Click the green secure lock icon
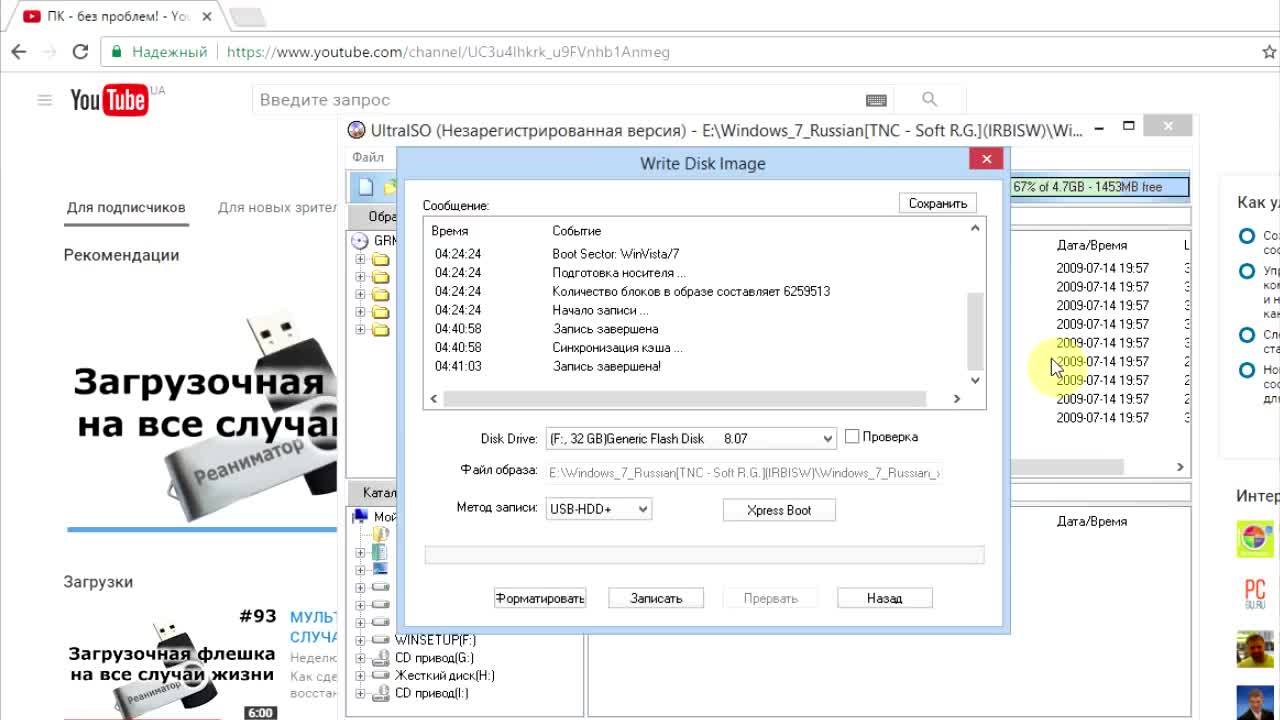 point(117,52)
